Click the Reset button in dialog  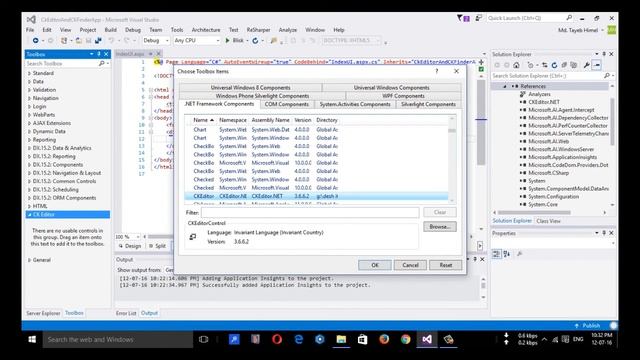pyautogui.click(x=446, y=265)
